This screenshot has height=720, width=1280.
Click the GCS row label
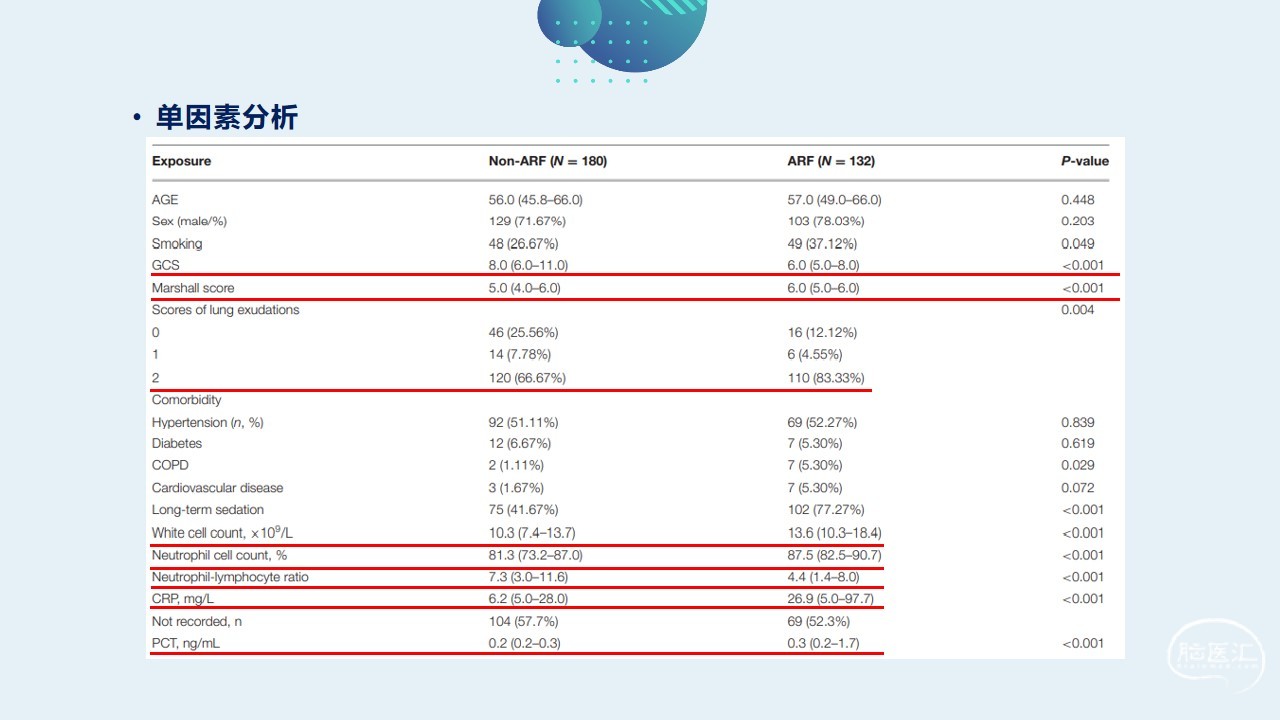pyautogui.click(x=166, y=266)
